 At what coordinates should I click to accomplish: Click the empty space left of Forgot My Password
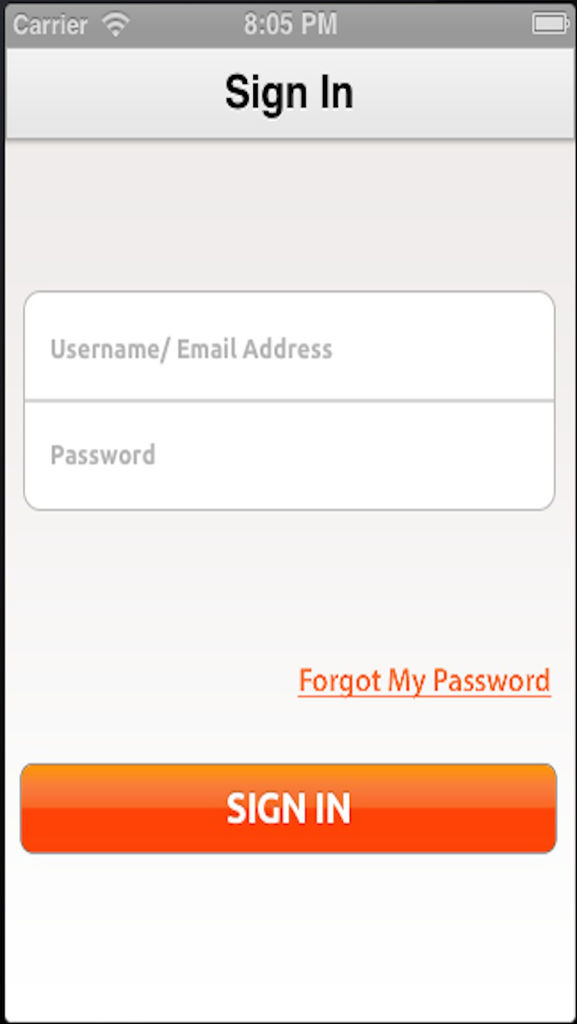(150, 681)
